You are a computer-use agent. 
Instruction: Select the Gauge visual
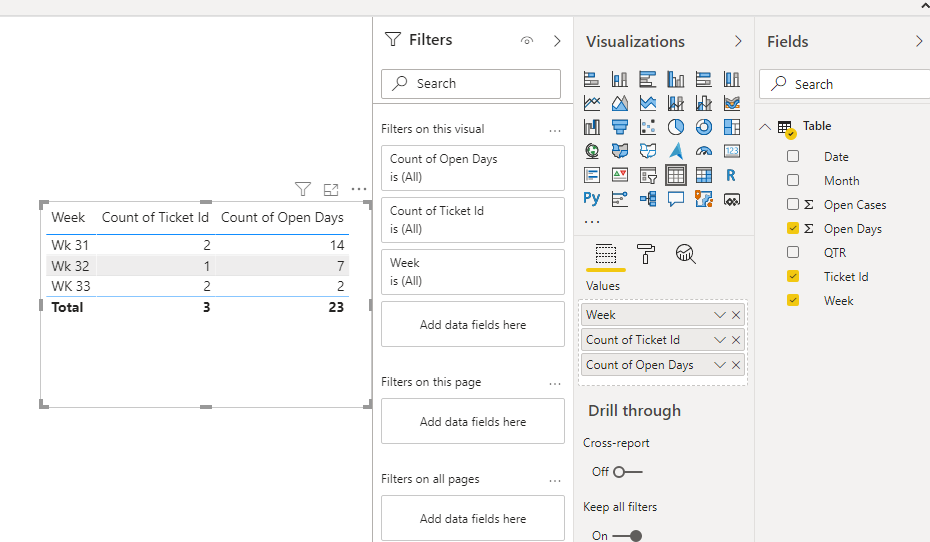coord(703,151)
